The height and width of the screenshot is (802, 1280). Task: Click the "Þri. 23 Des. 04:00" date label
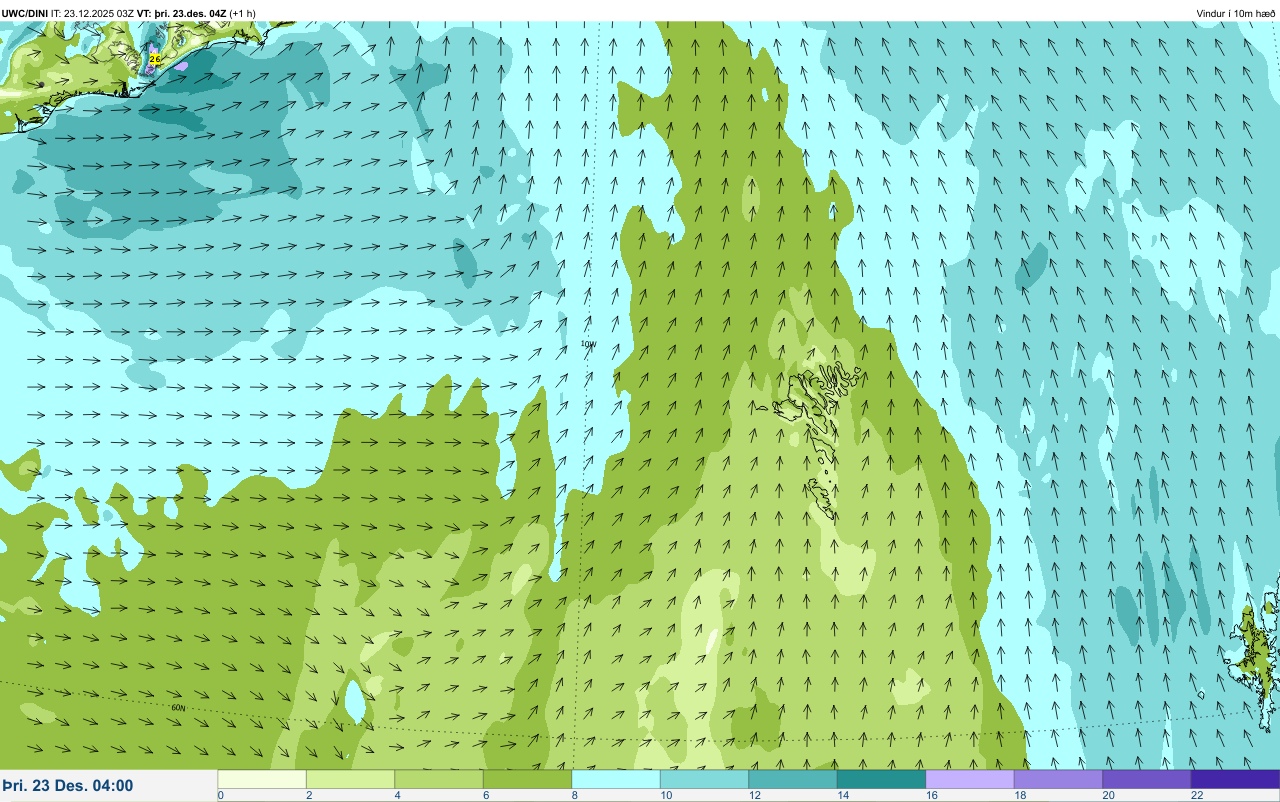(68, 786)
